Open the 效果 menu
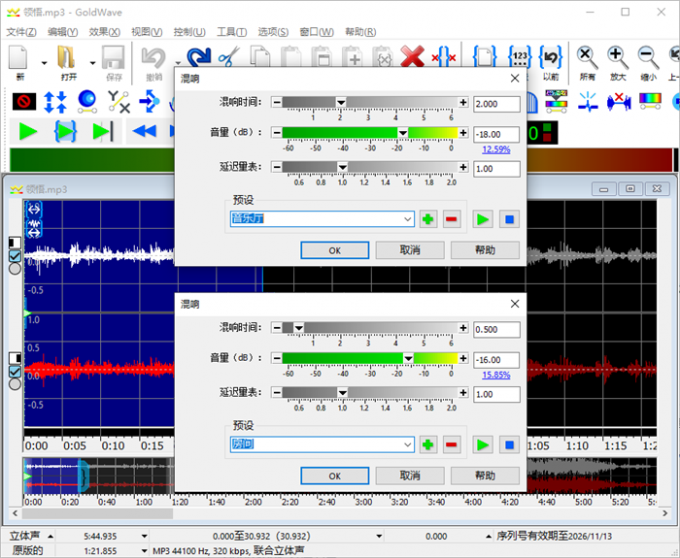Screen dimensions: 680x558 [104, 32]
